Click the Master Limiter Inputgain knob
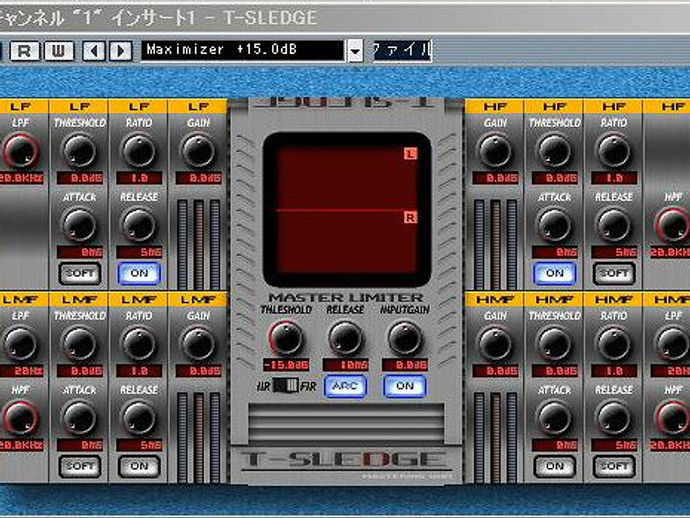Screen dimensions: 690x518 [x=404, y=338]
